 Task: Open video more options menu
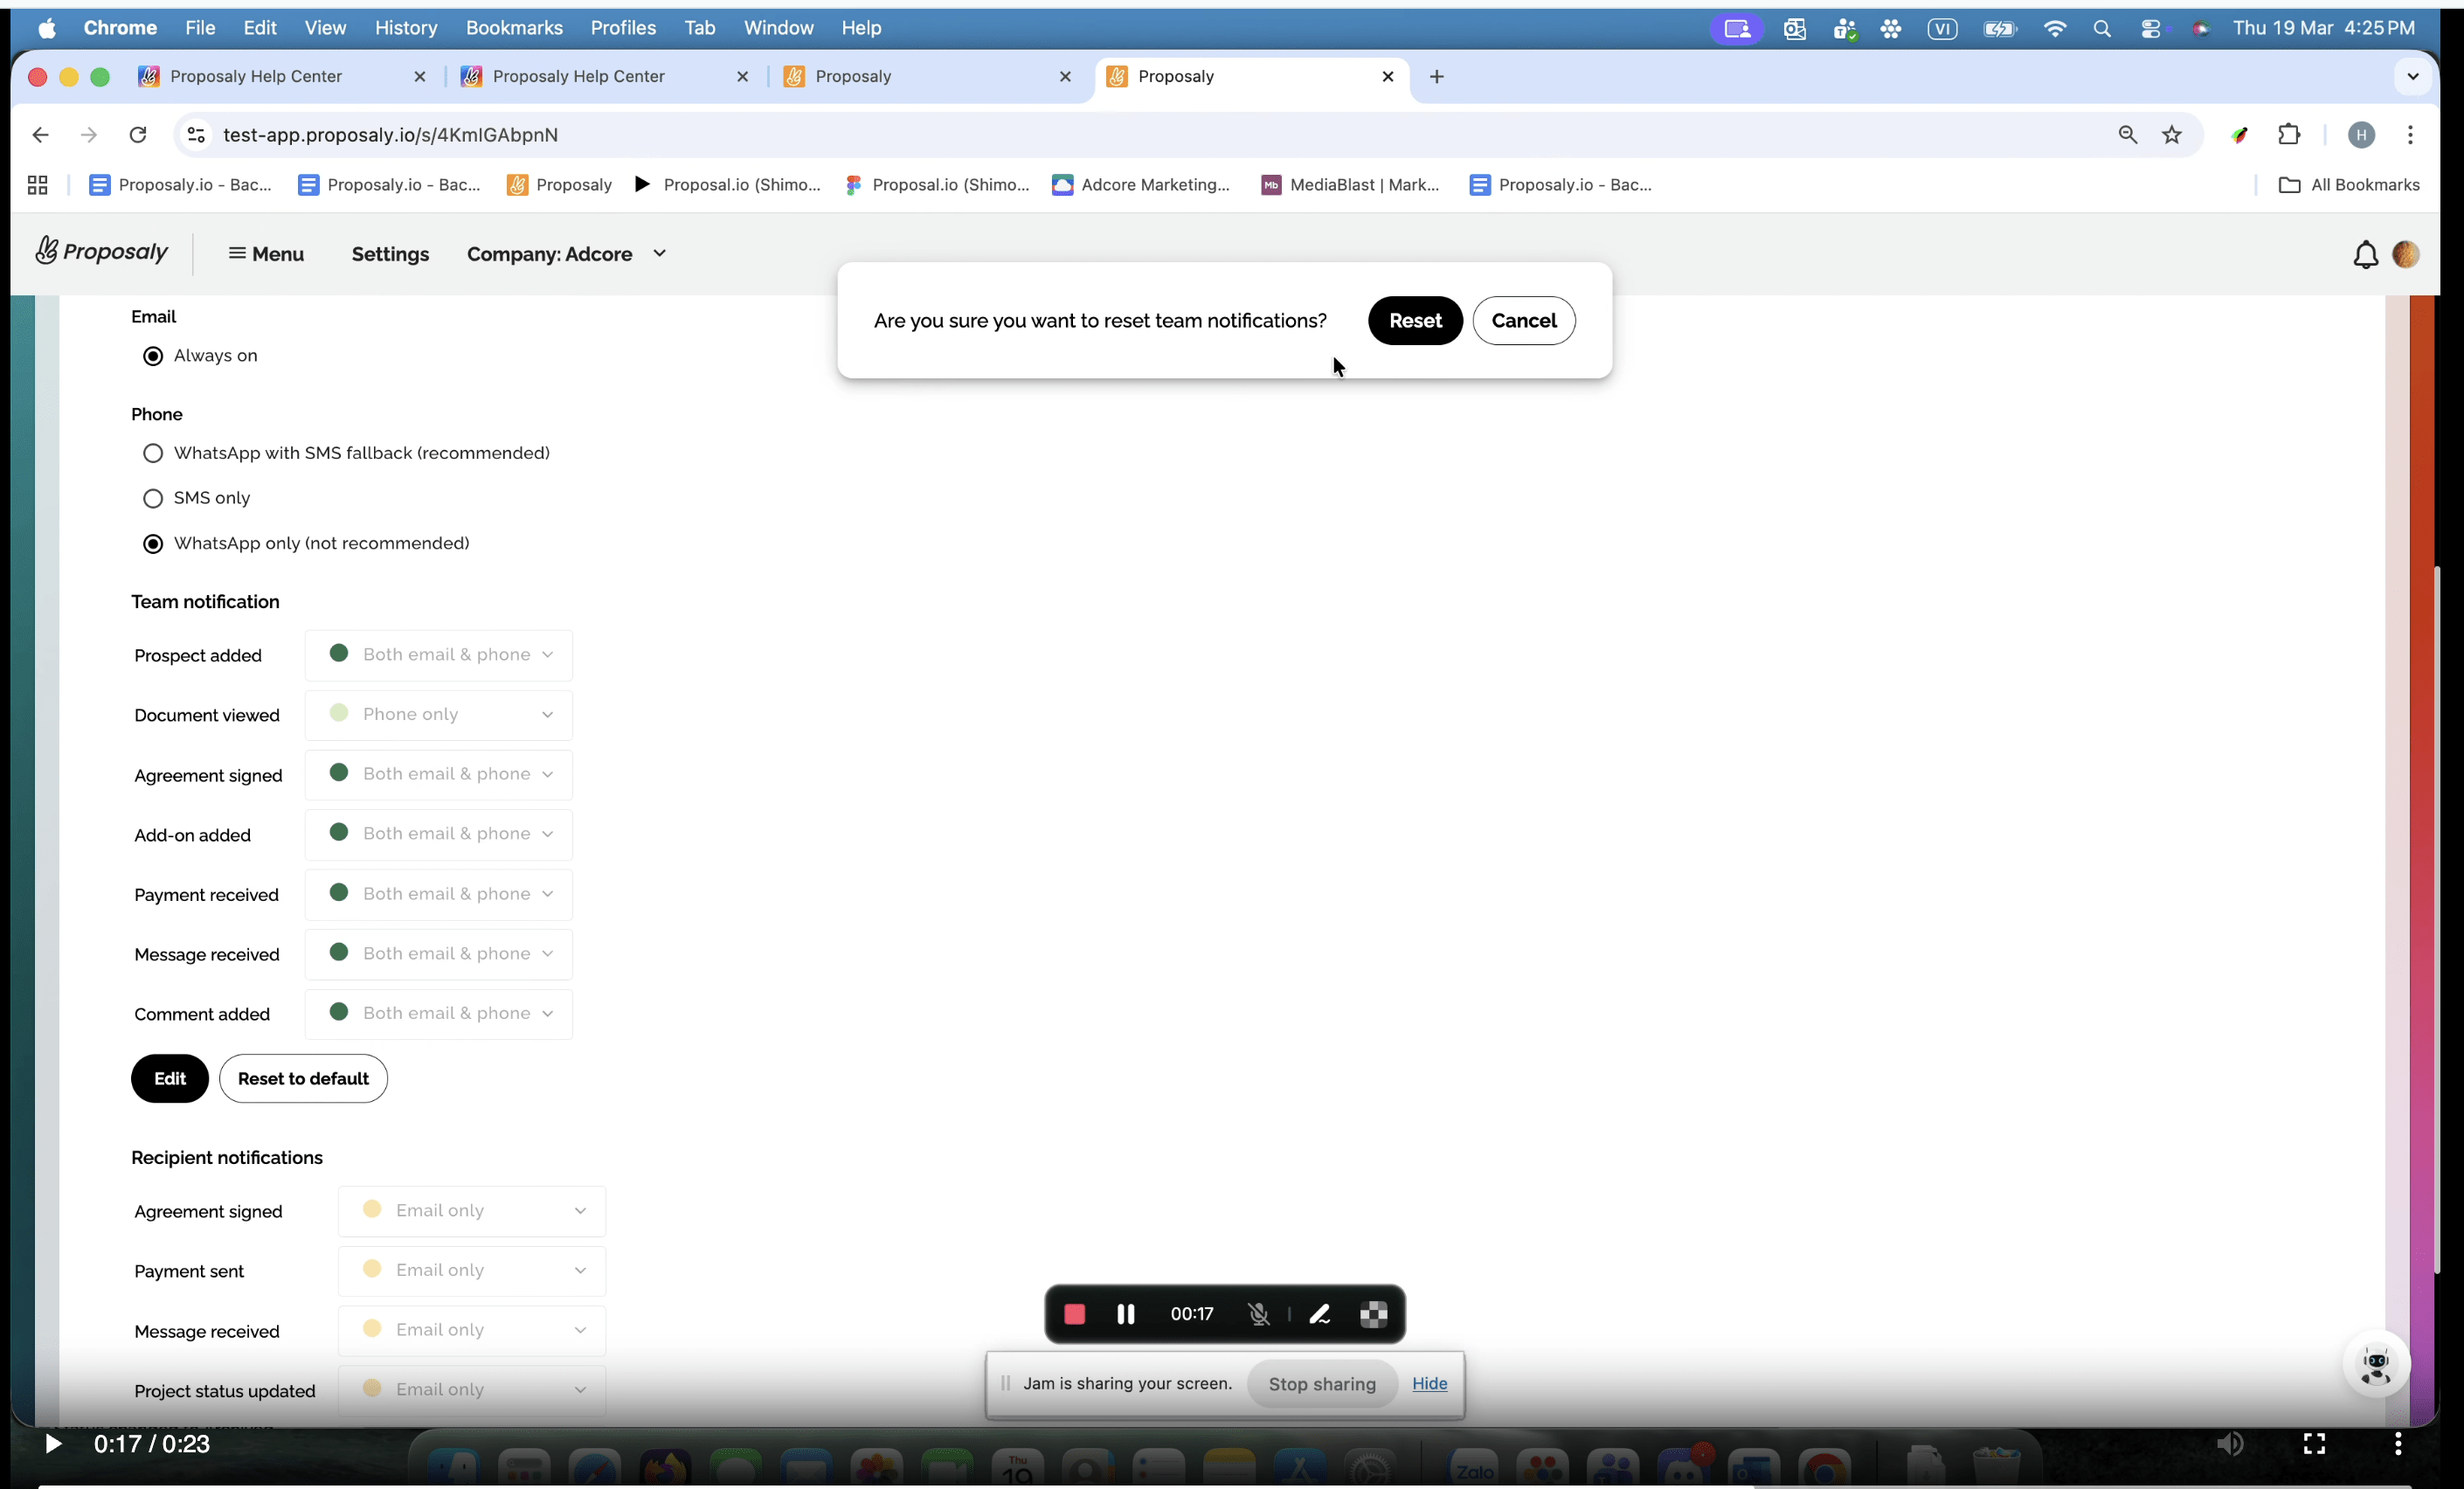(x=2398, y=1444)
